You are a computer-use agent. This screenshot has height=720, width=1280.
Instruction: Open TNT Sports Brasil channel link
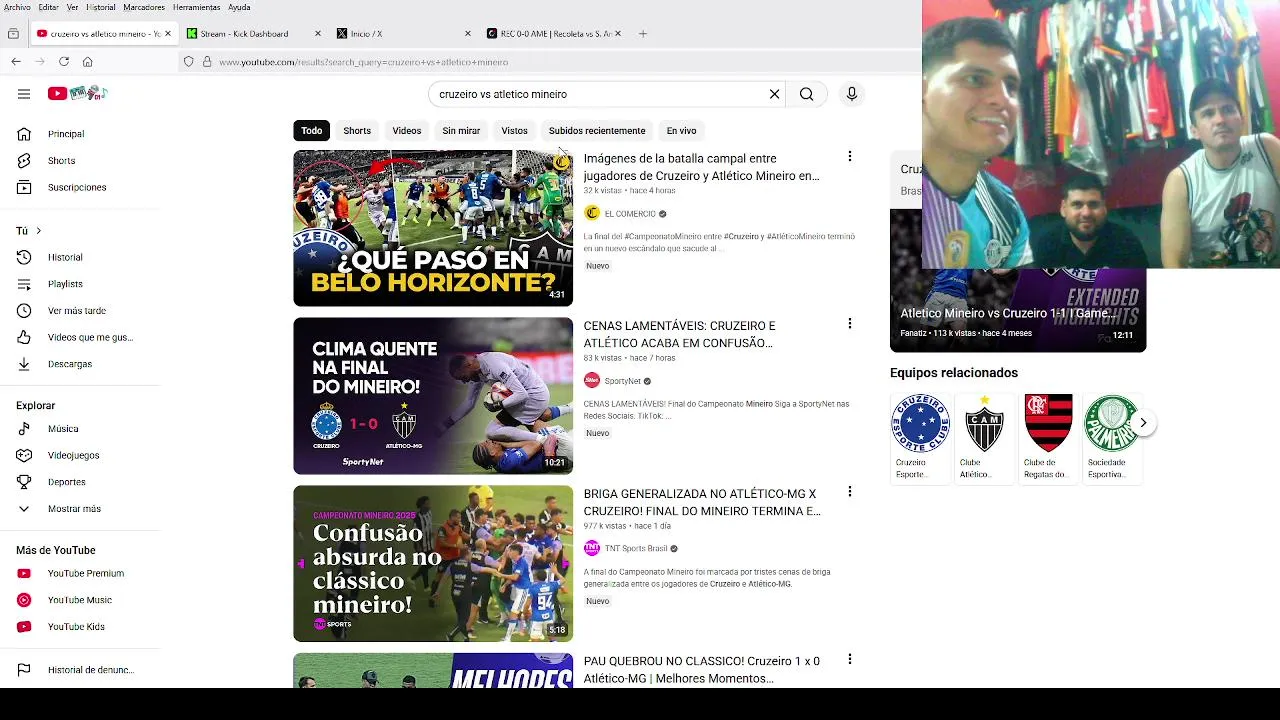click(x=636, y=549)
